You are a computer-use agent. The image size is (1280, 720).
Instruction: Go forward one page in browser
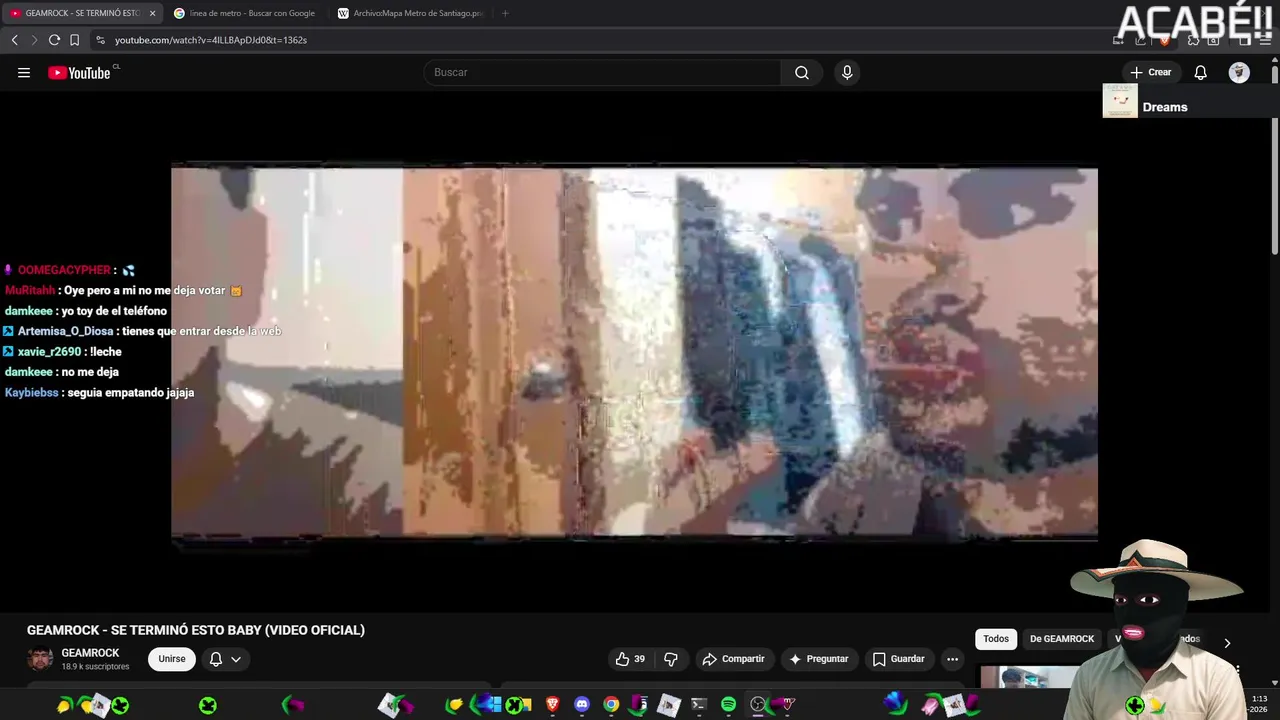(x=34, y=40)
